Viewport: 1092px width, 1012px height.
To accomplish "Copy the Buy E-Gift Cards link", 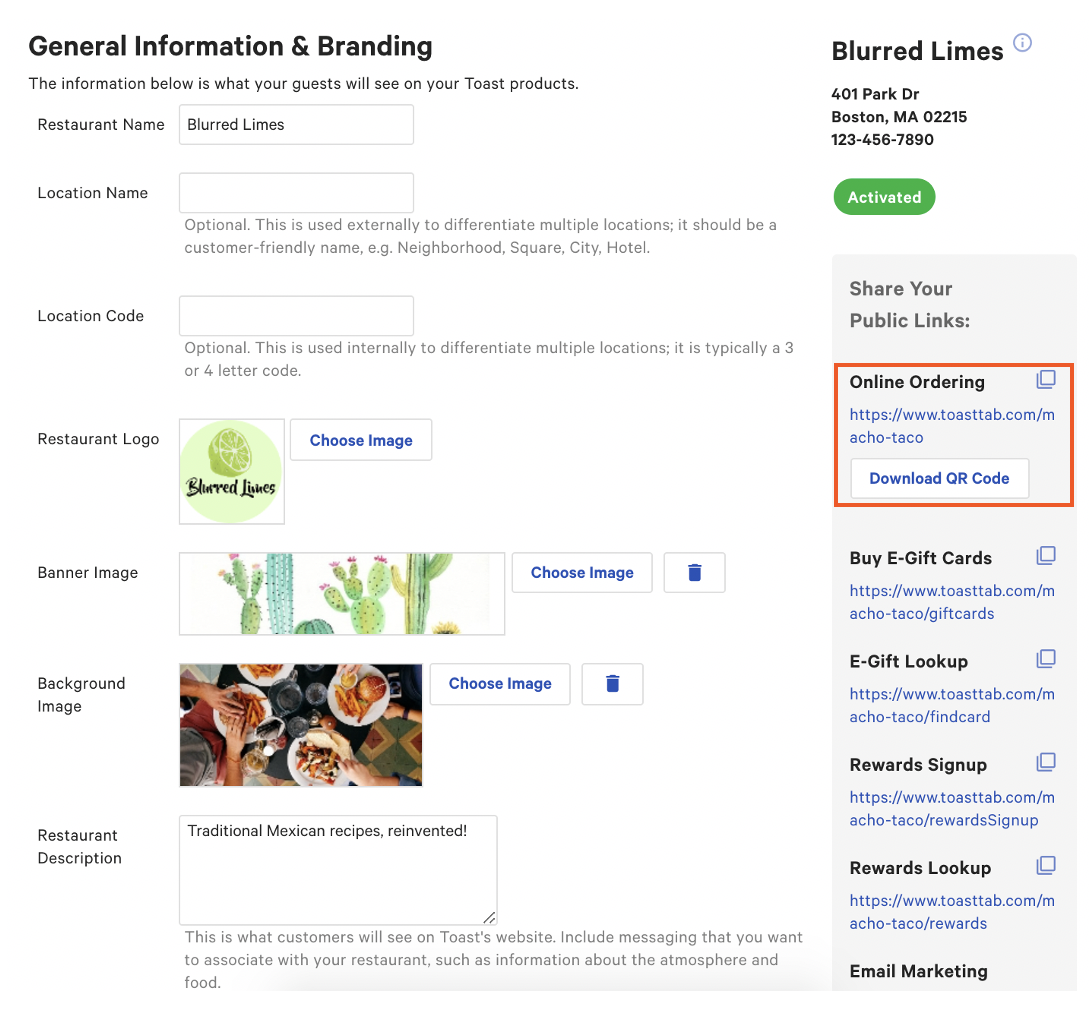I will click(x=1046, y=555).
